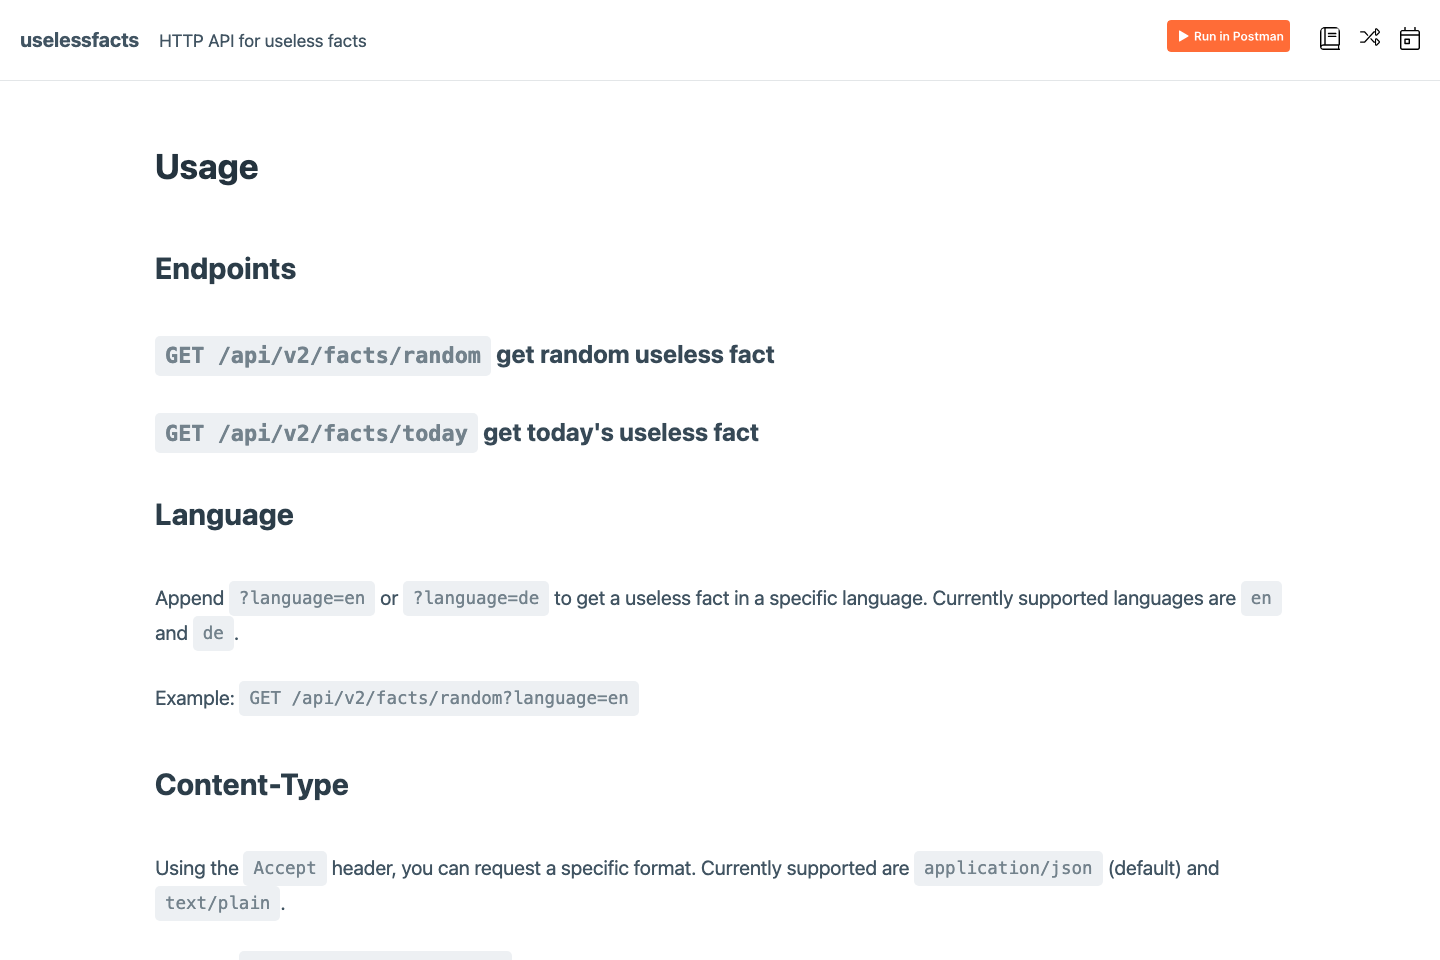Select the GET /api/v2/facts/random endpoint snippet
Image resolution: width=1440 pixels, height=960 pixels.
click(322, 355)
